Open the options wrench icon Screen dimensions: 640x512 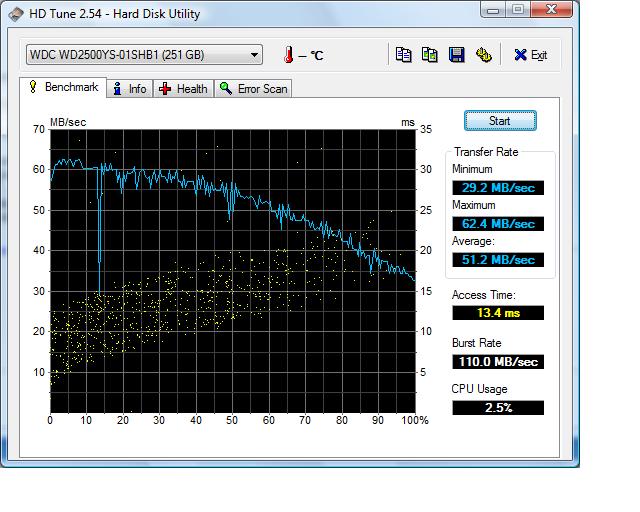pyautogui.click(x=483, y=55)
